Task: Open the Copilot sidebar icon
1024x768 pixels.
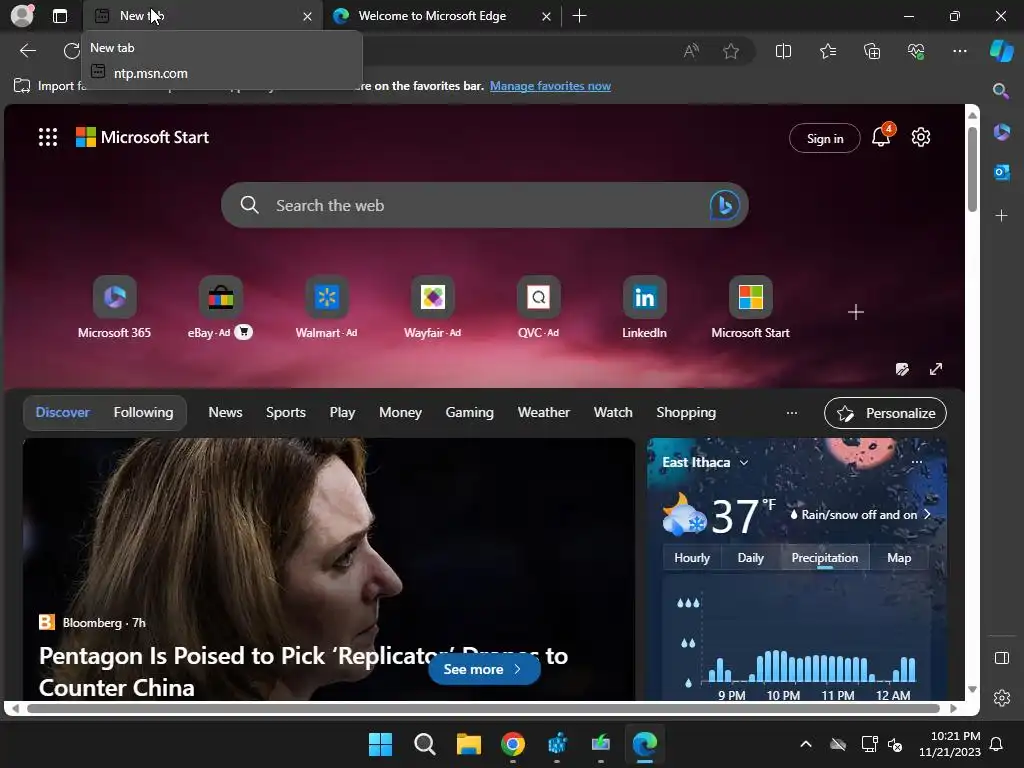Action: tap(1001, 51)
